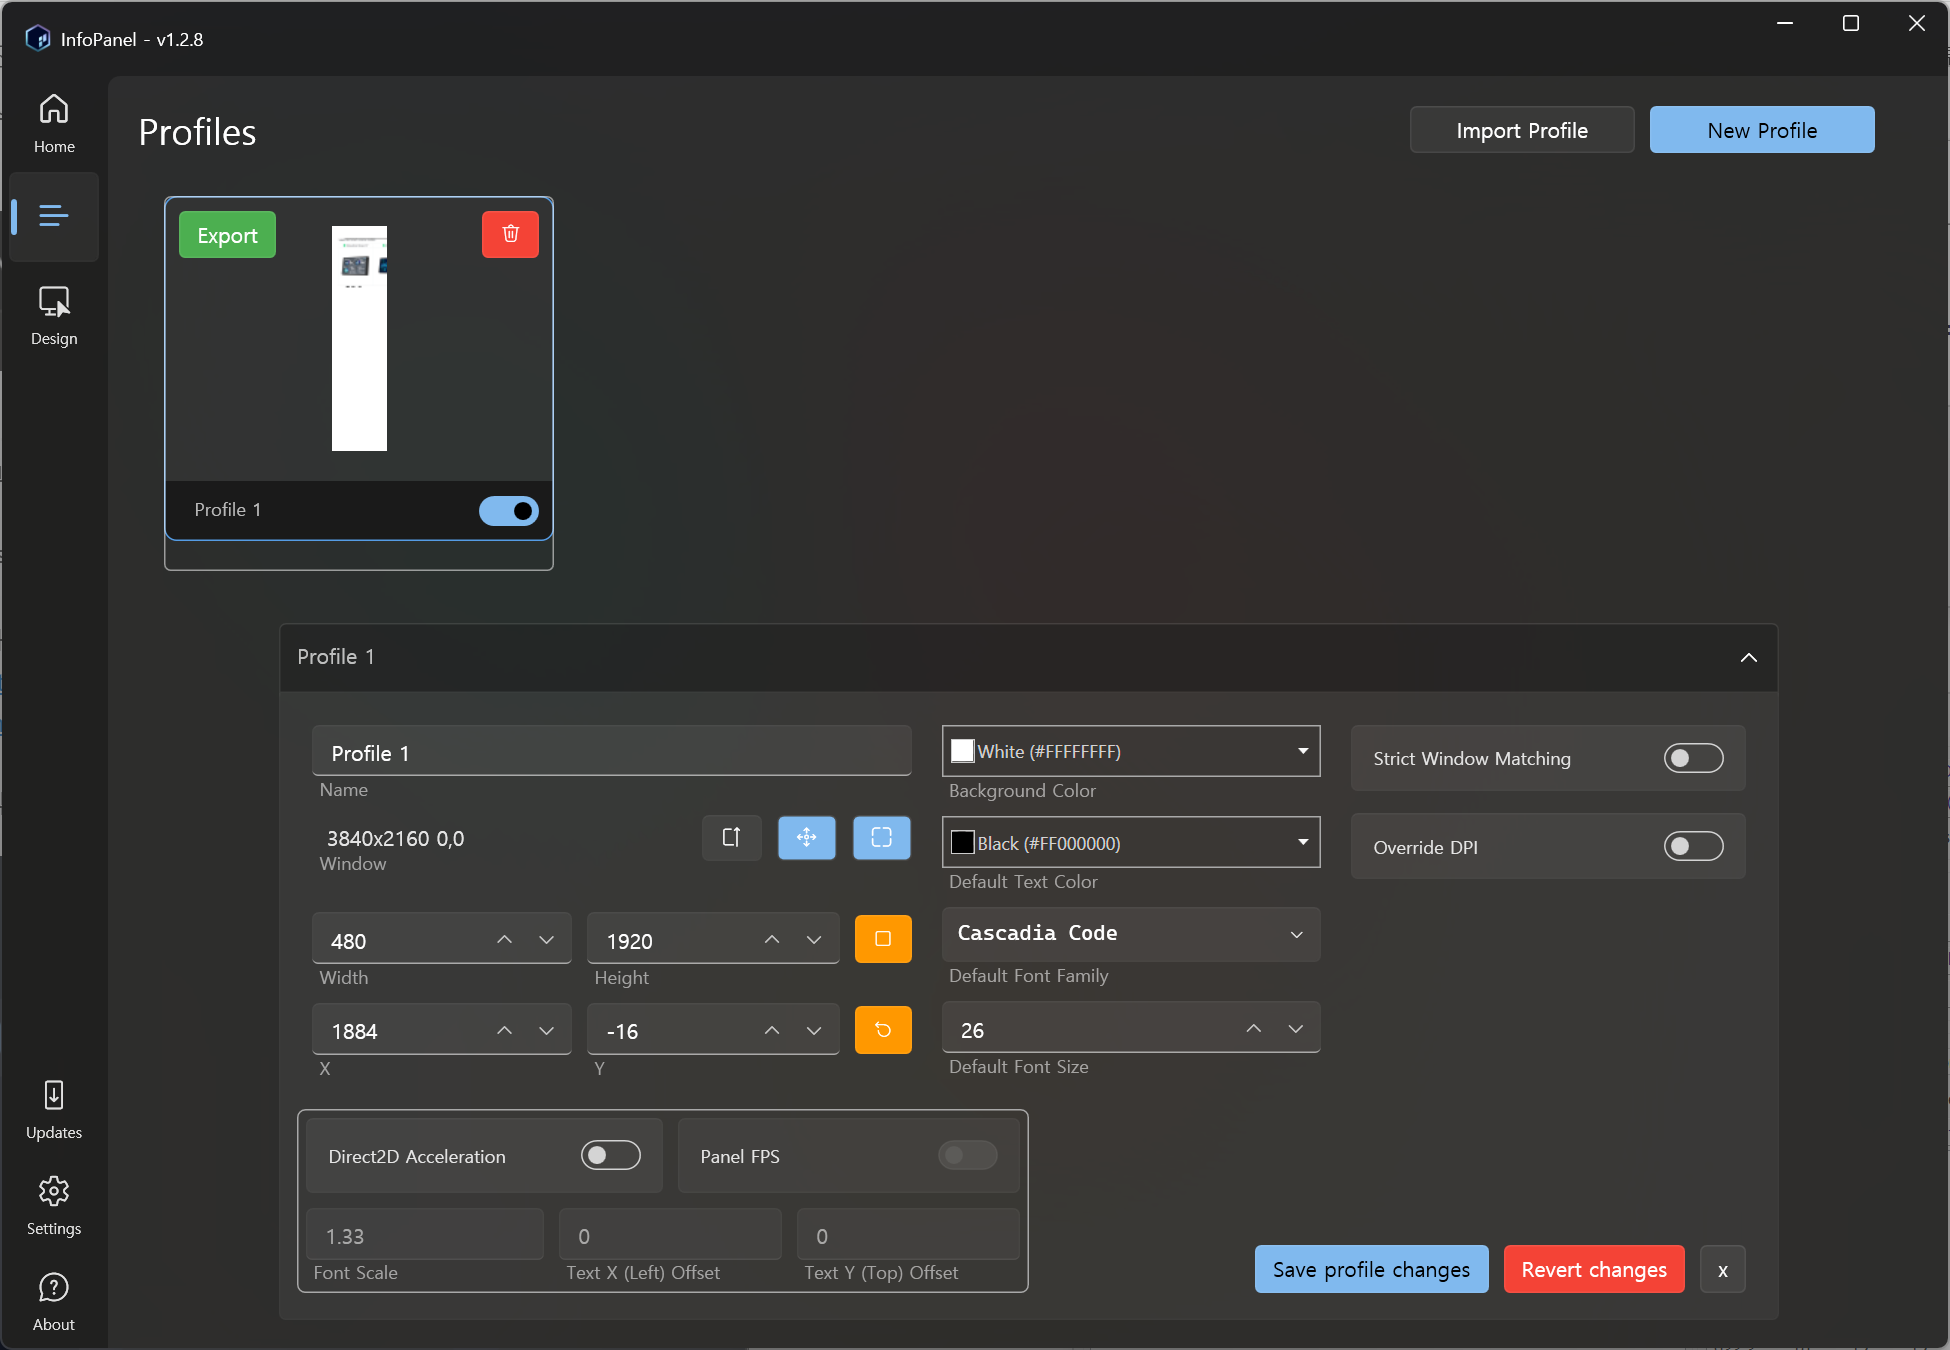
Task: Open the About question mark icon
Action: coord(54,1301)
